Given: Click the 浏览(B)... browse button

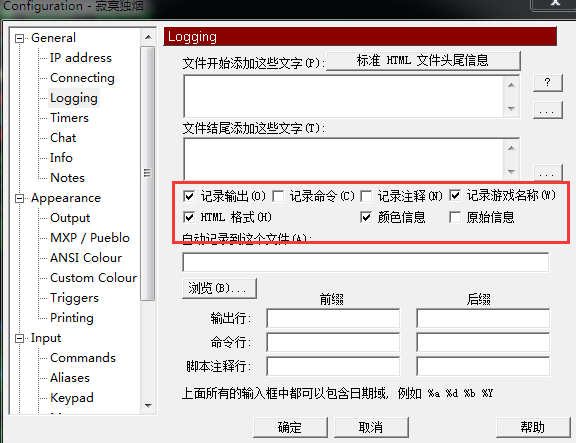Looking at the screenshot, I should [219, 288].
